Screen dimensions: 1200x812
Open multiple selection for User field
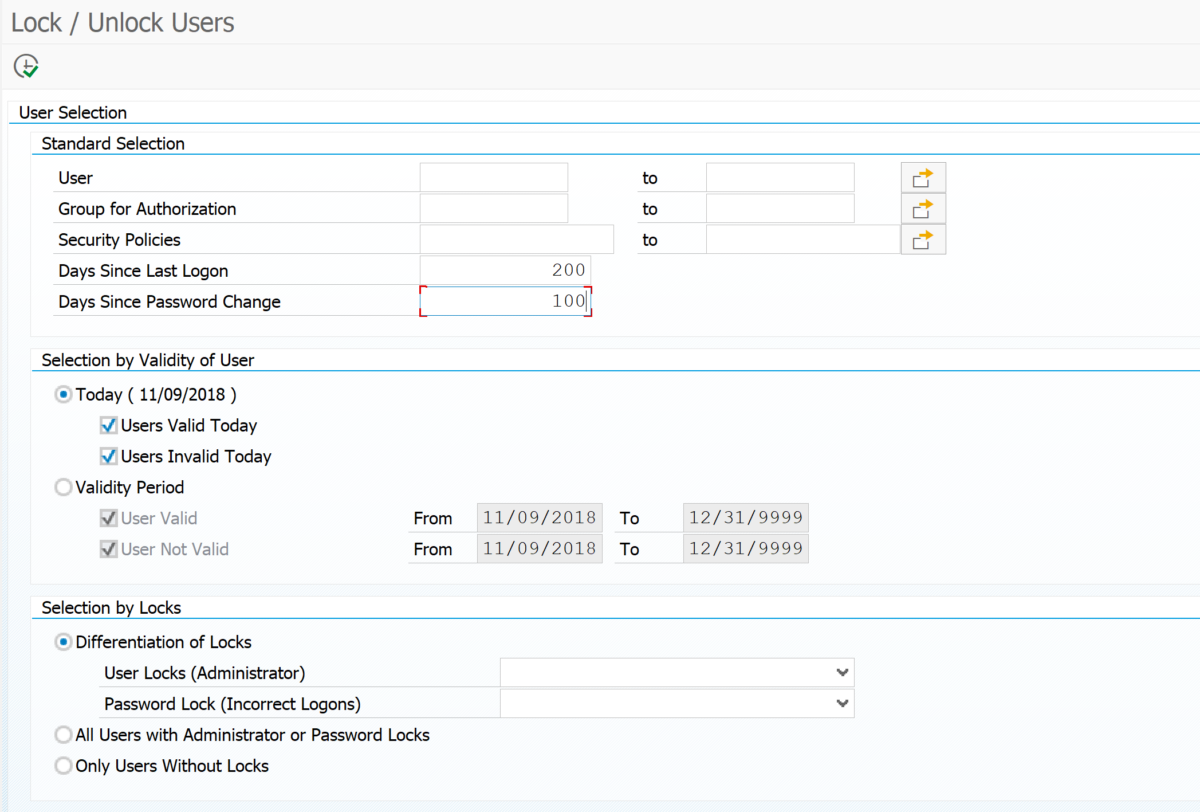[922, 178]
